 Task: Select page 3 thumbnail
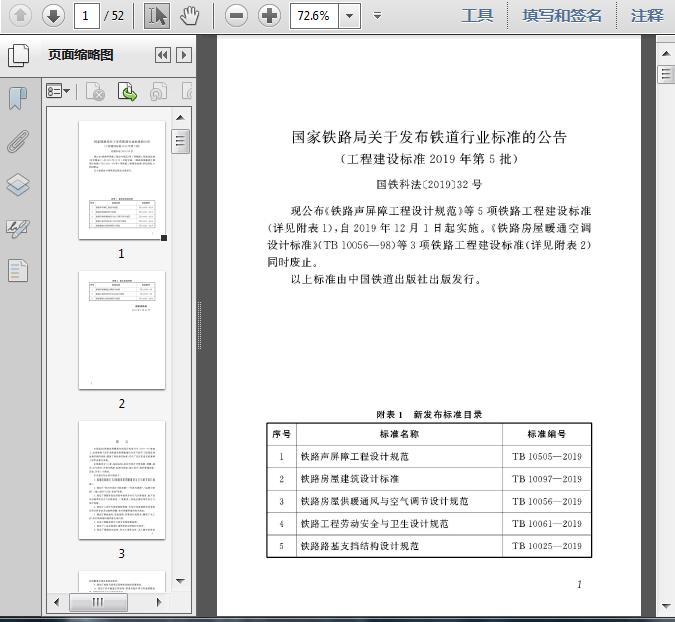click(x=122, y=480)
